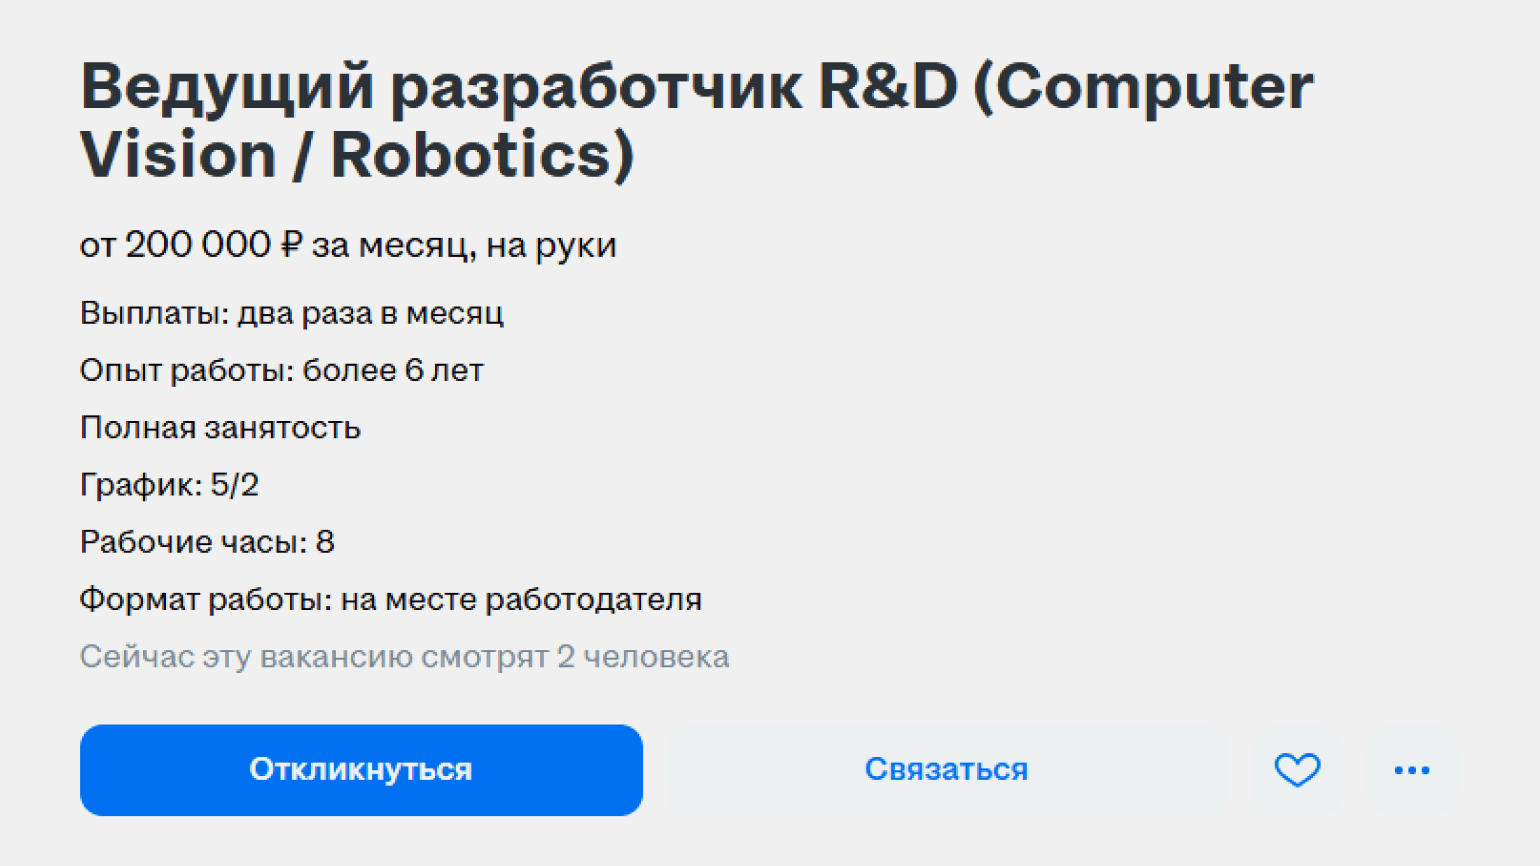This screenshot has height=866, width=1540.
Task: Click the 'Формат работы:' label
Action: [205, 599]
